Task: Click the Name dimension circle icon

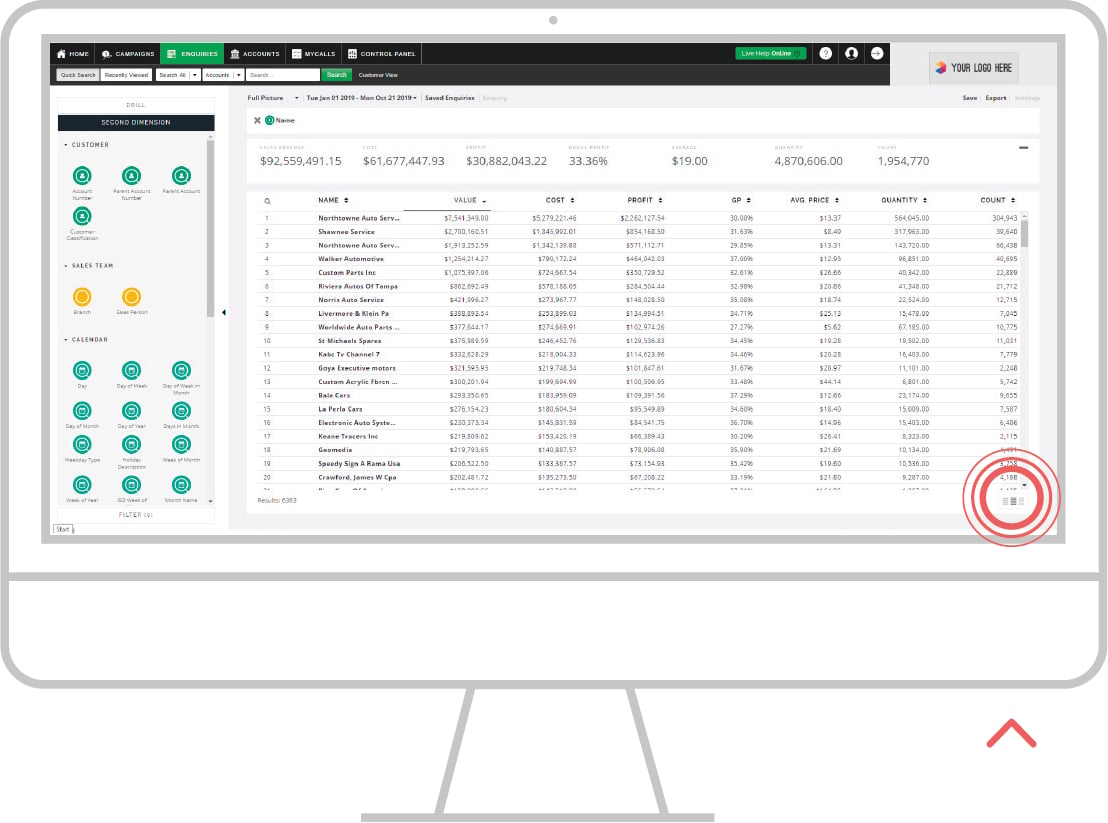Action: [269, 121]
